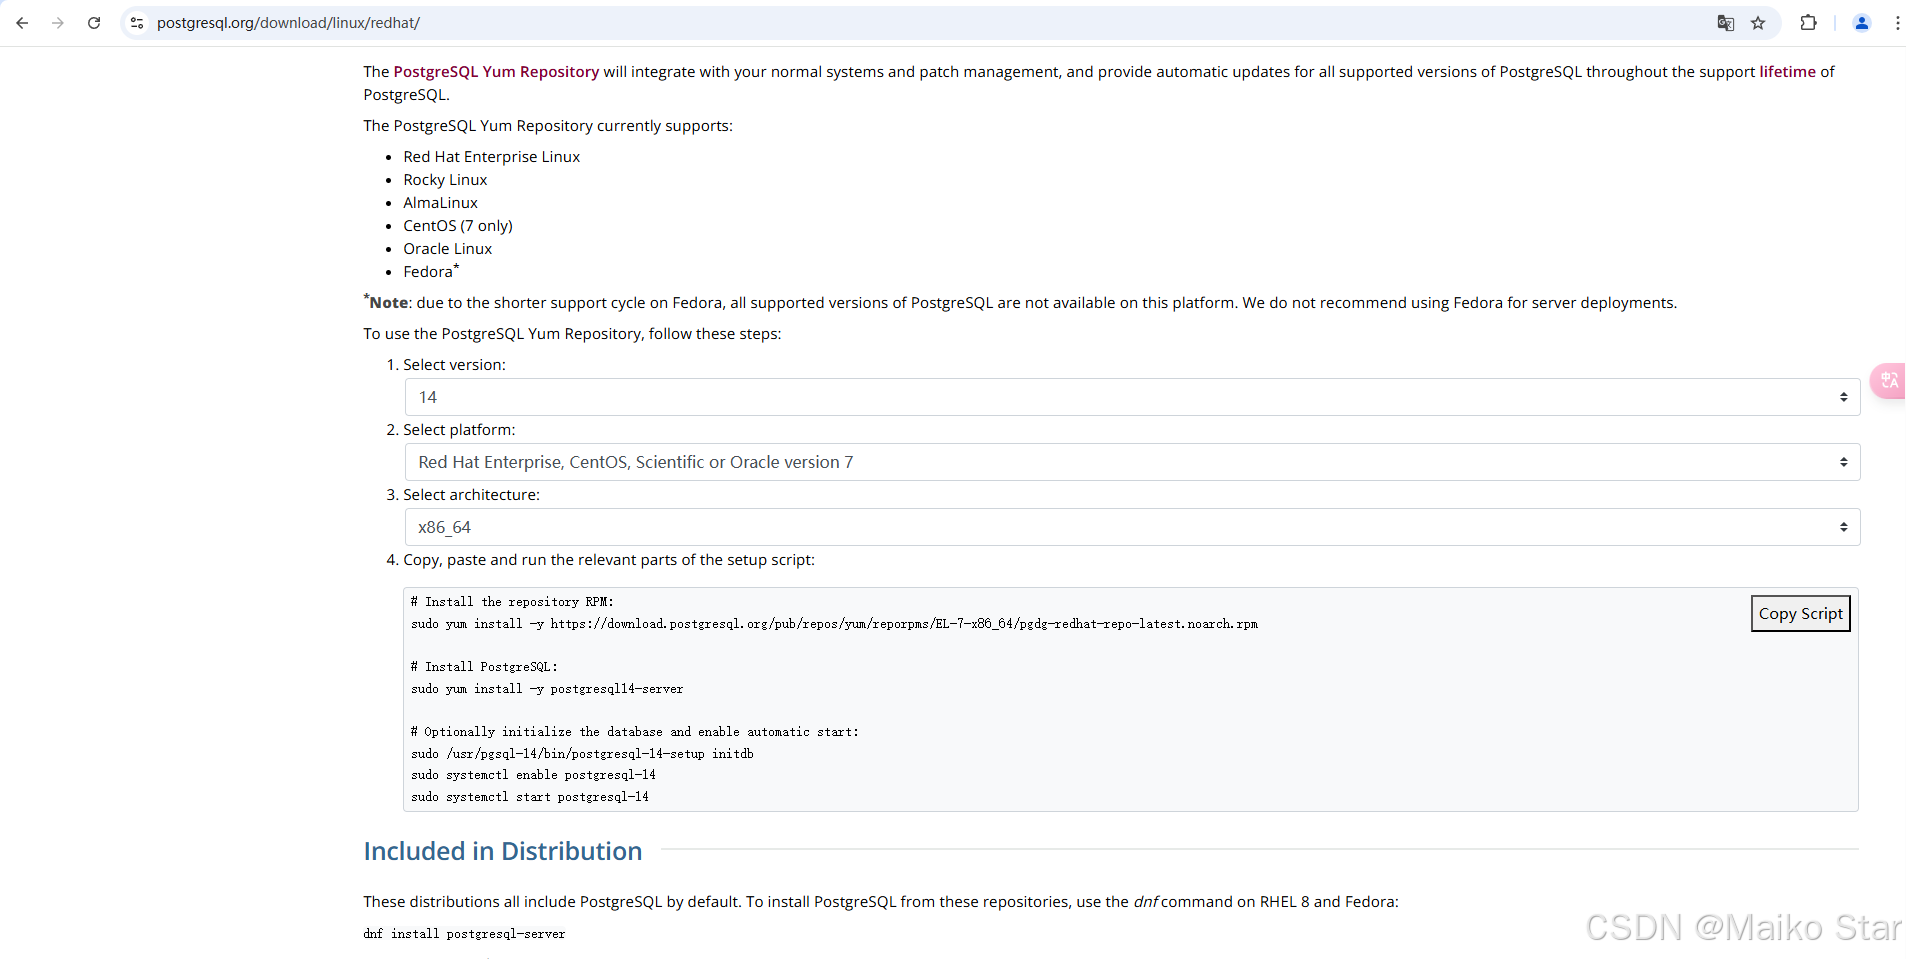Click the forward navigation arrow

58,22
